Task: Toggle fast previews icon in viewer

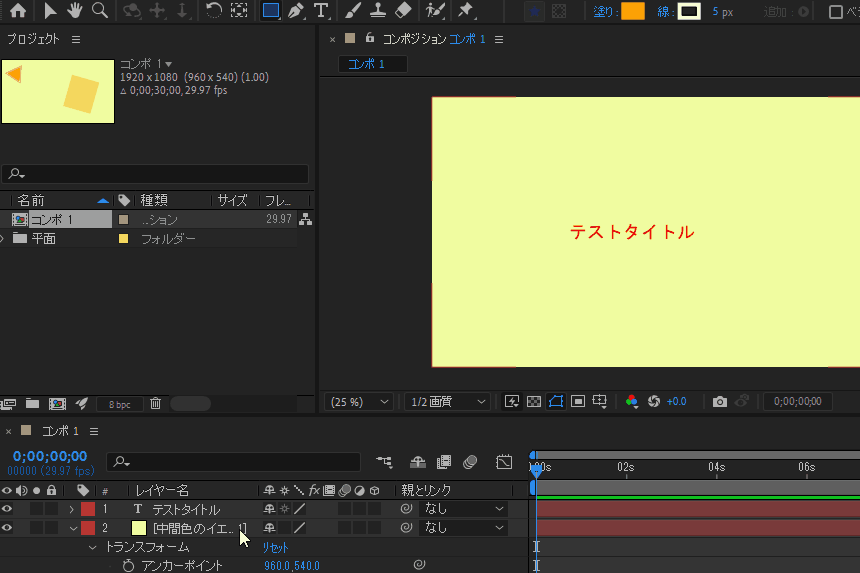Action: 512,401
